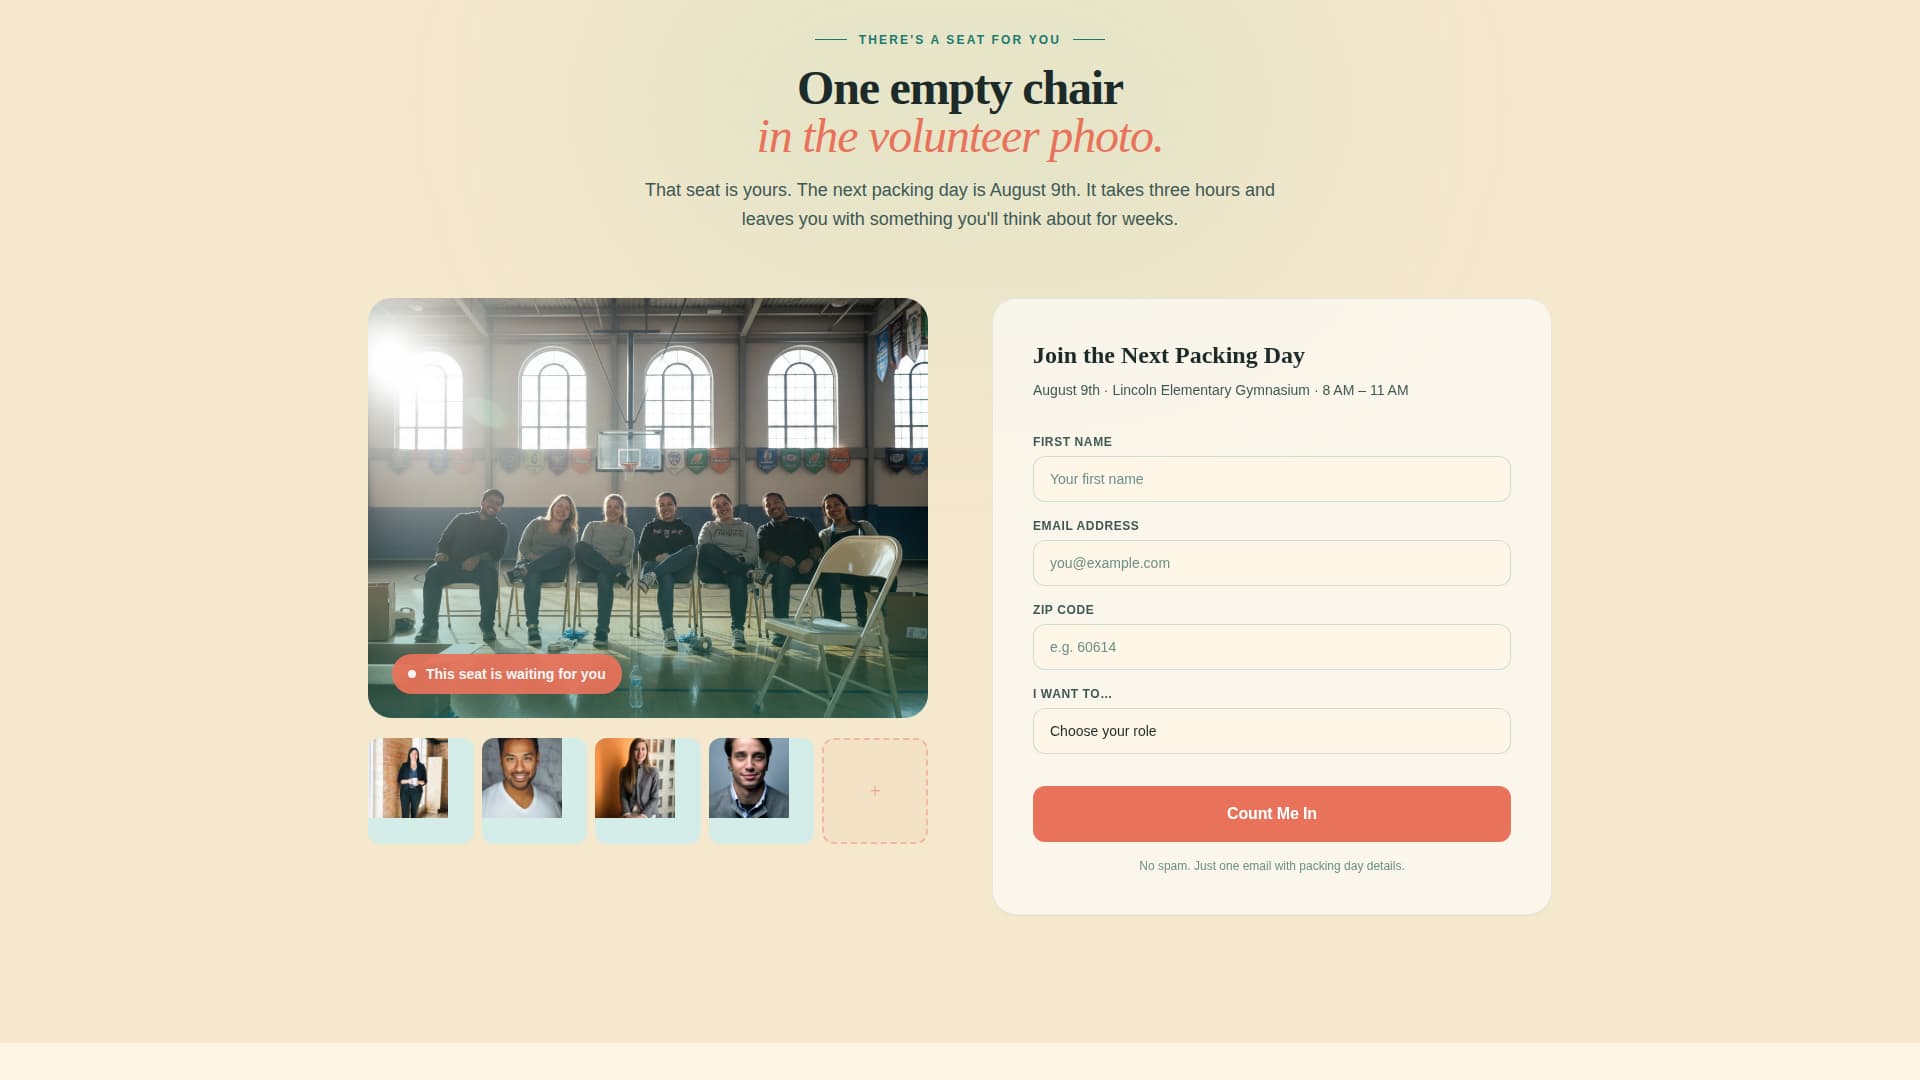
Task: Click the first name input field
Action: 1271,478
